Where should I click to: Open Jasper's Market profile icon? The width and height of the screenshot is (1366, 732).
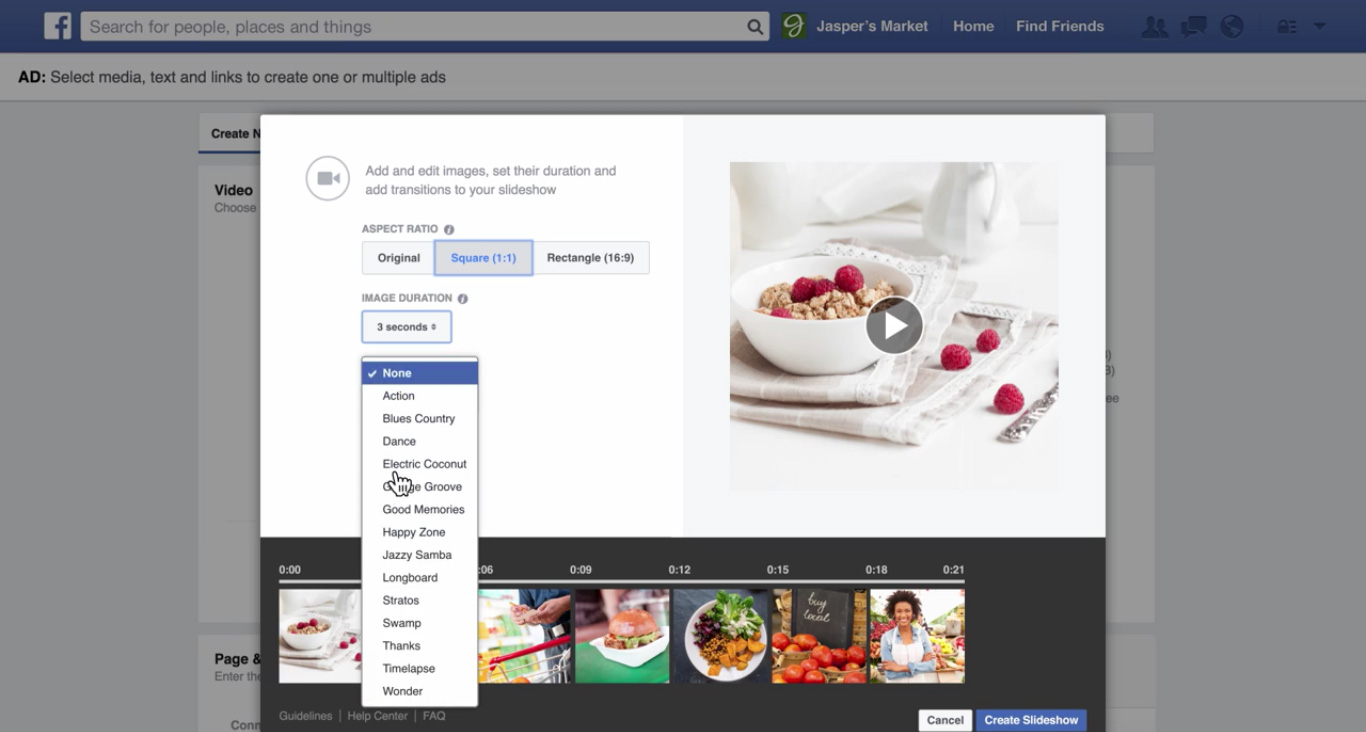point(794,26)
